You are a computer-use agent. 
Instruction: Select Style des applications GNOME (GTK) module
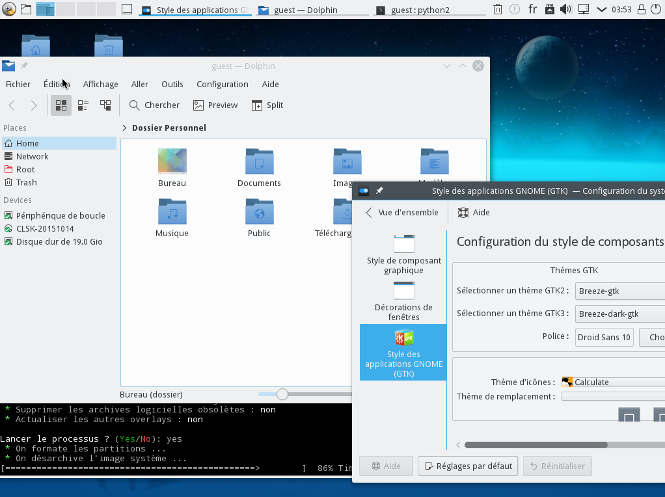[x=403, y=352]
